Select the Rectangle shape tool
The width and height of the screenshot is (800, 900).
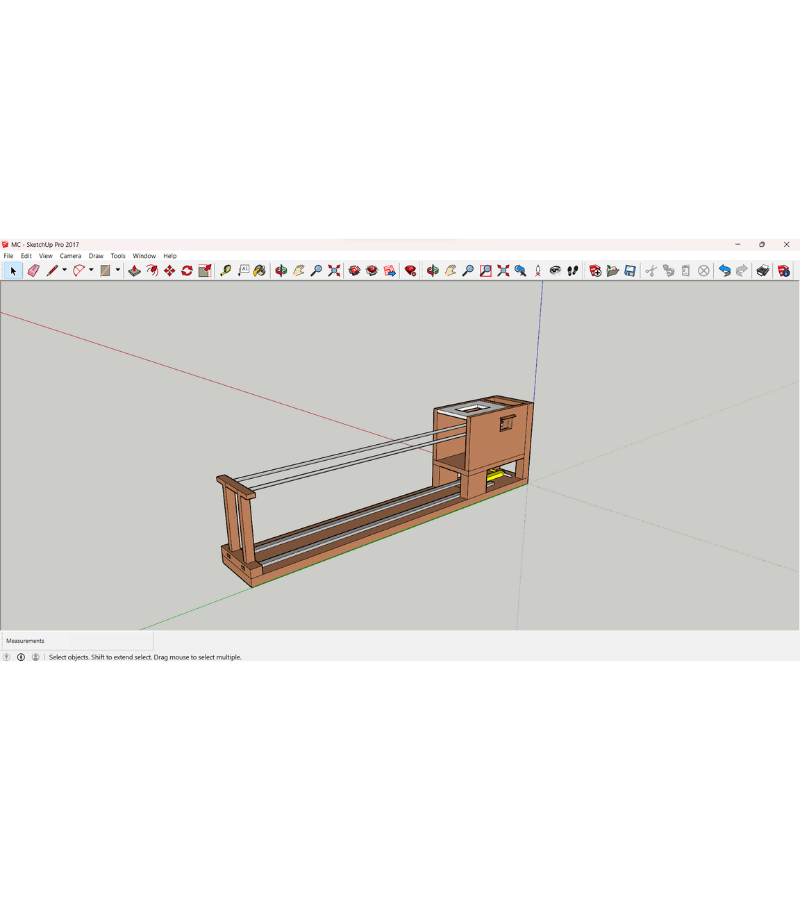[105, 271]
